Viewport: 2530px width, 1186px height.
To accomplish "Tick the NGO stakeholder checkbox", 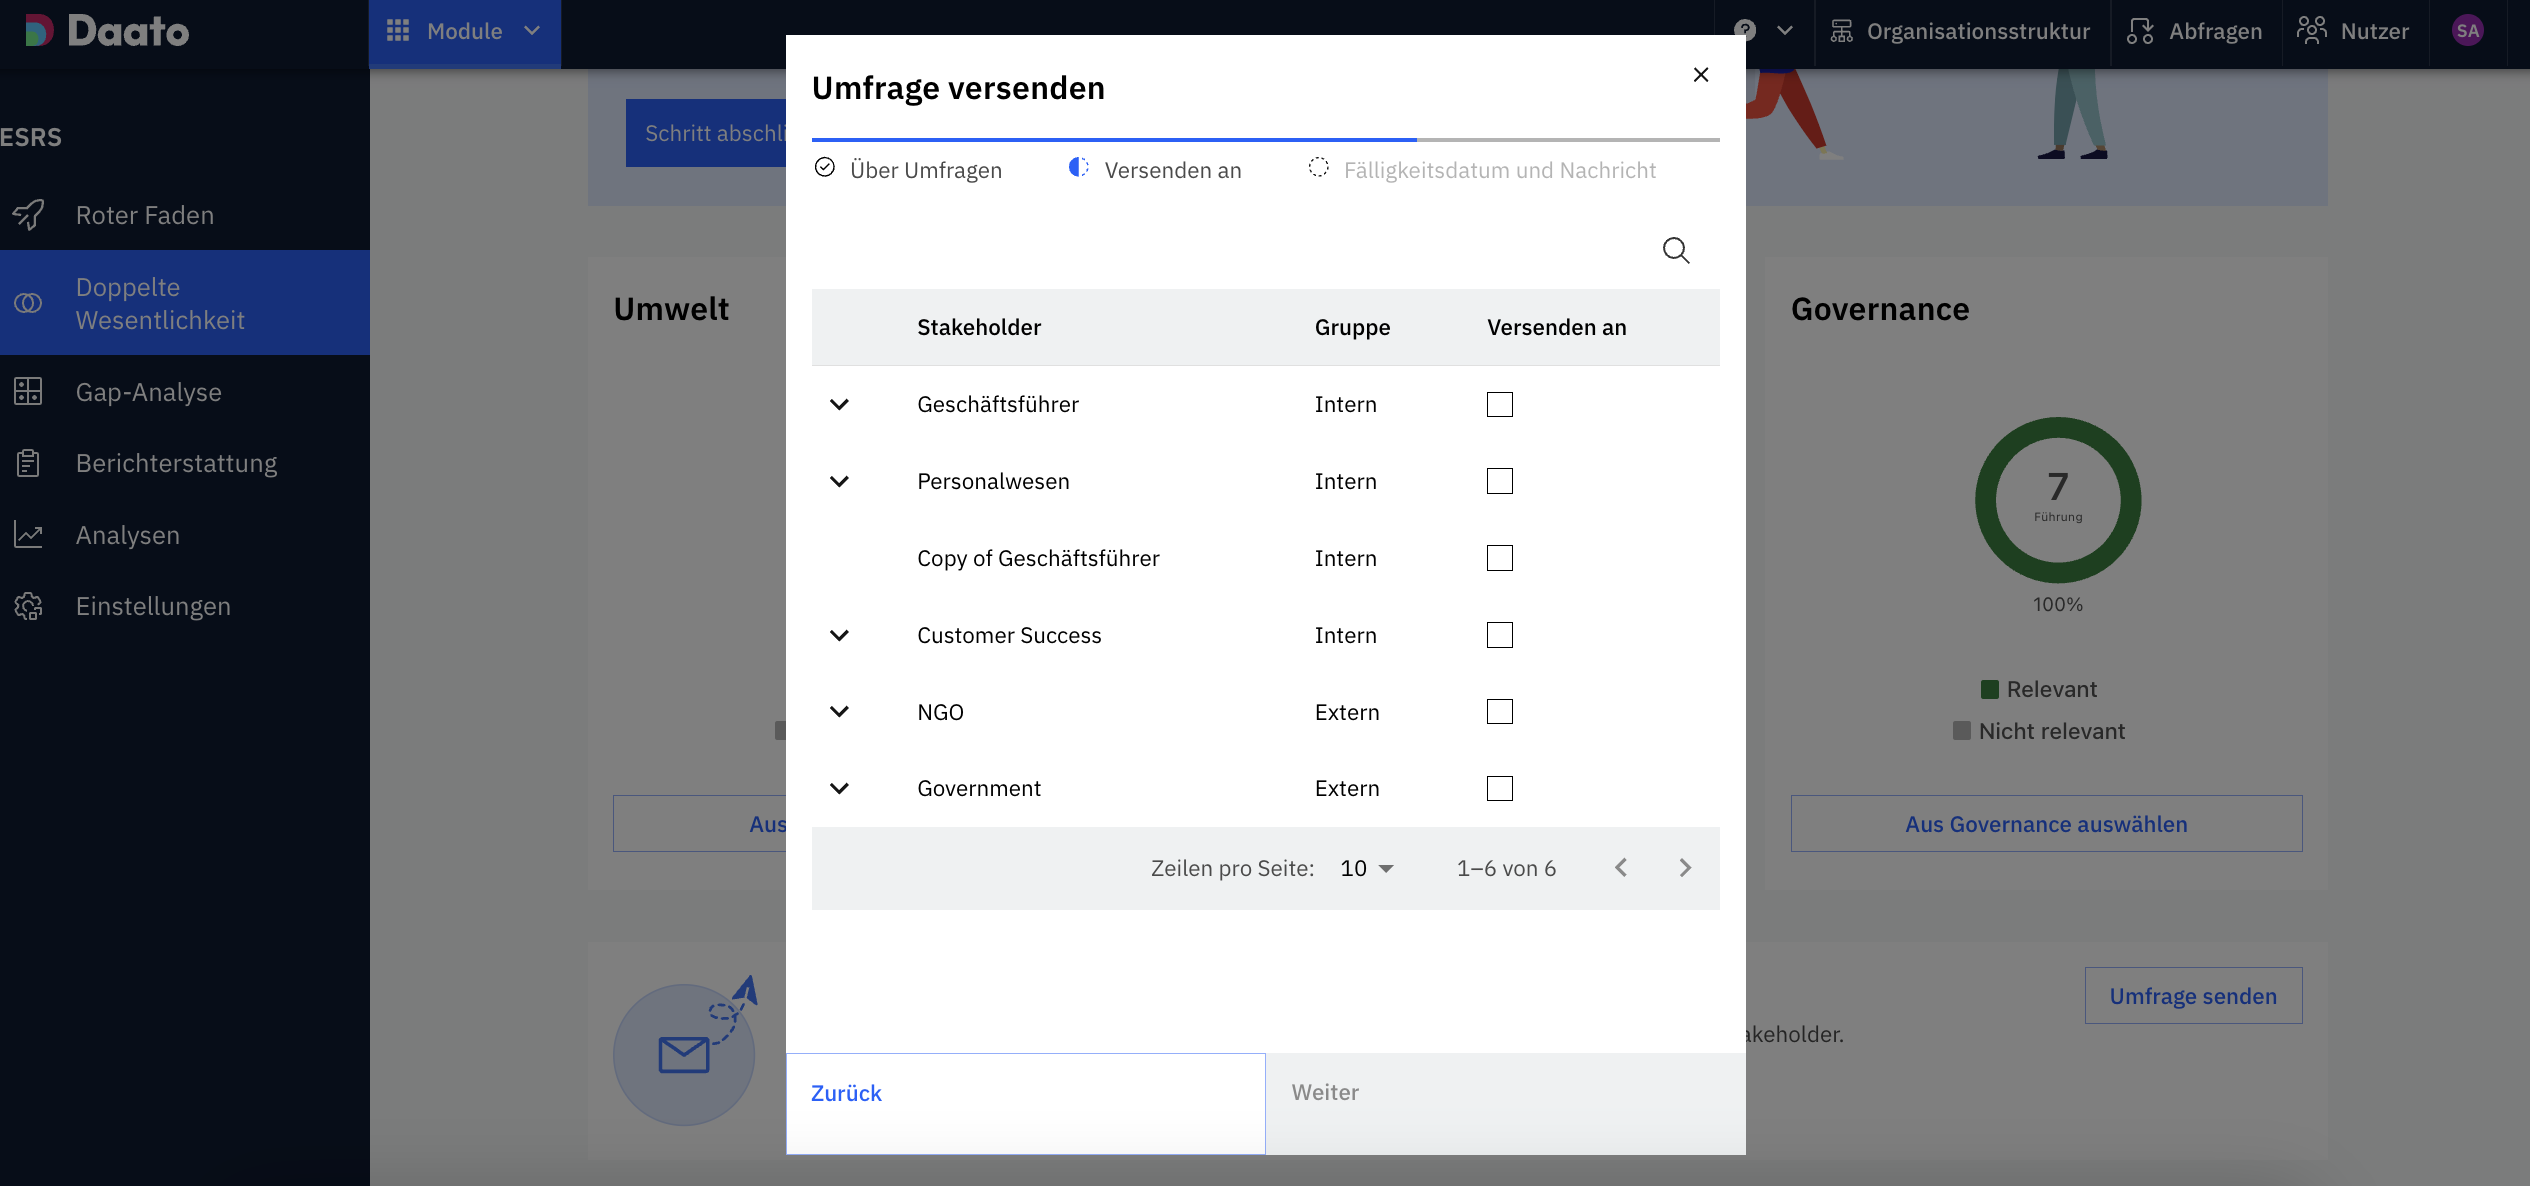I will pyautogui.click(x=1499, y=712).
